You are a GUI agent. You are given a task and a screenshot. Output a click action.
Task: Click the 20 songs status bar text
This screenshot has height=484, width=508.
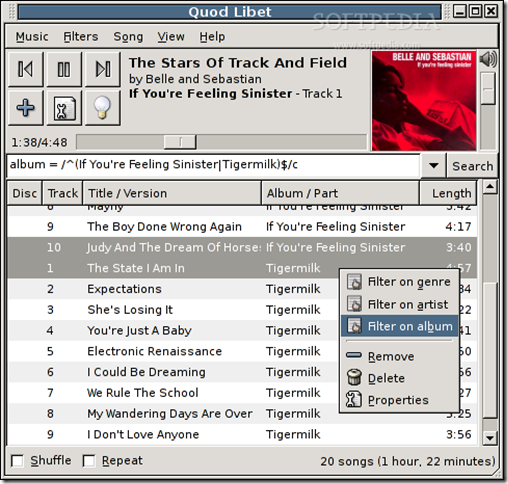(408, 461)
